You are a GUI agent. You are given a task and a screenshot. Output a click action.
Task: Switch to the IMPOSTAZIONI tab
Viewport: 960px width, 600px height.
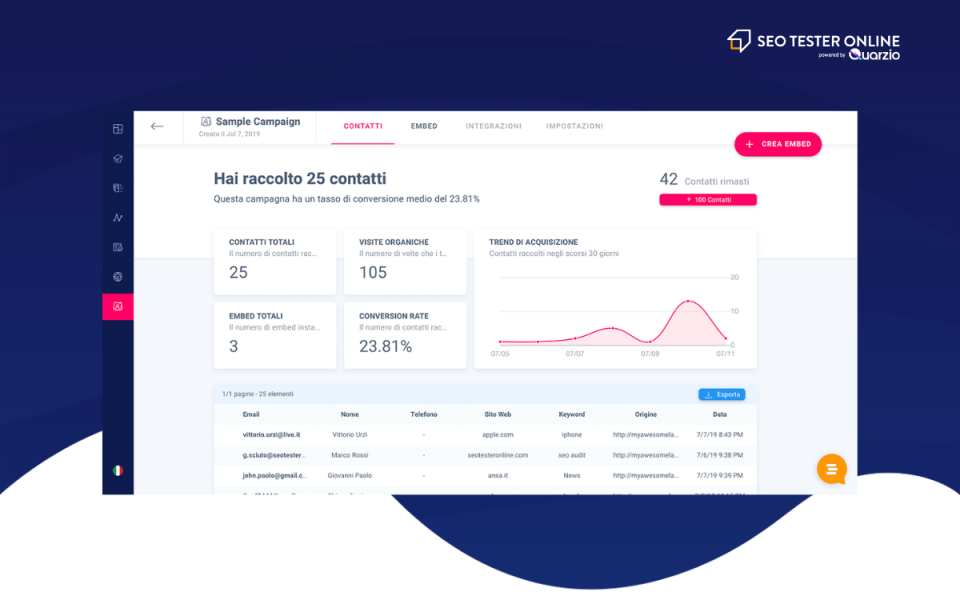pos(574,126)
